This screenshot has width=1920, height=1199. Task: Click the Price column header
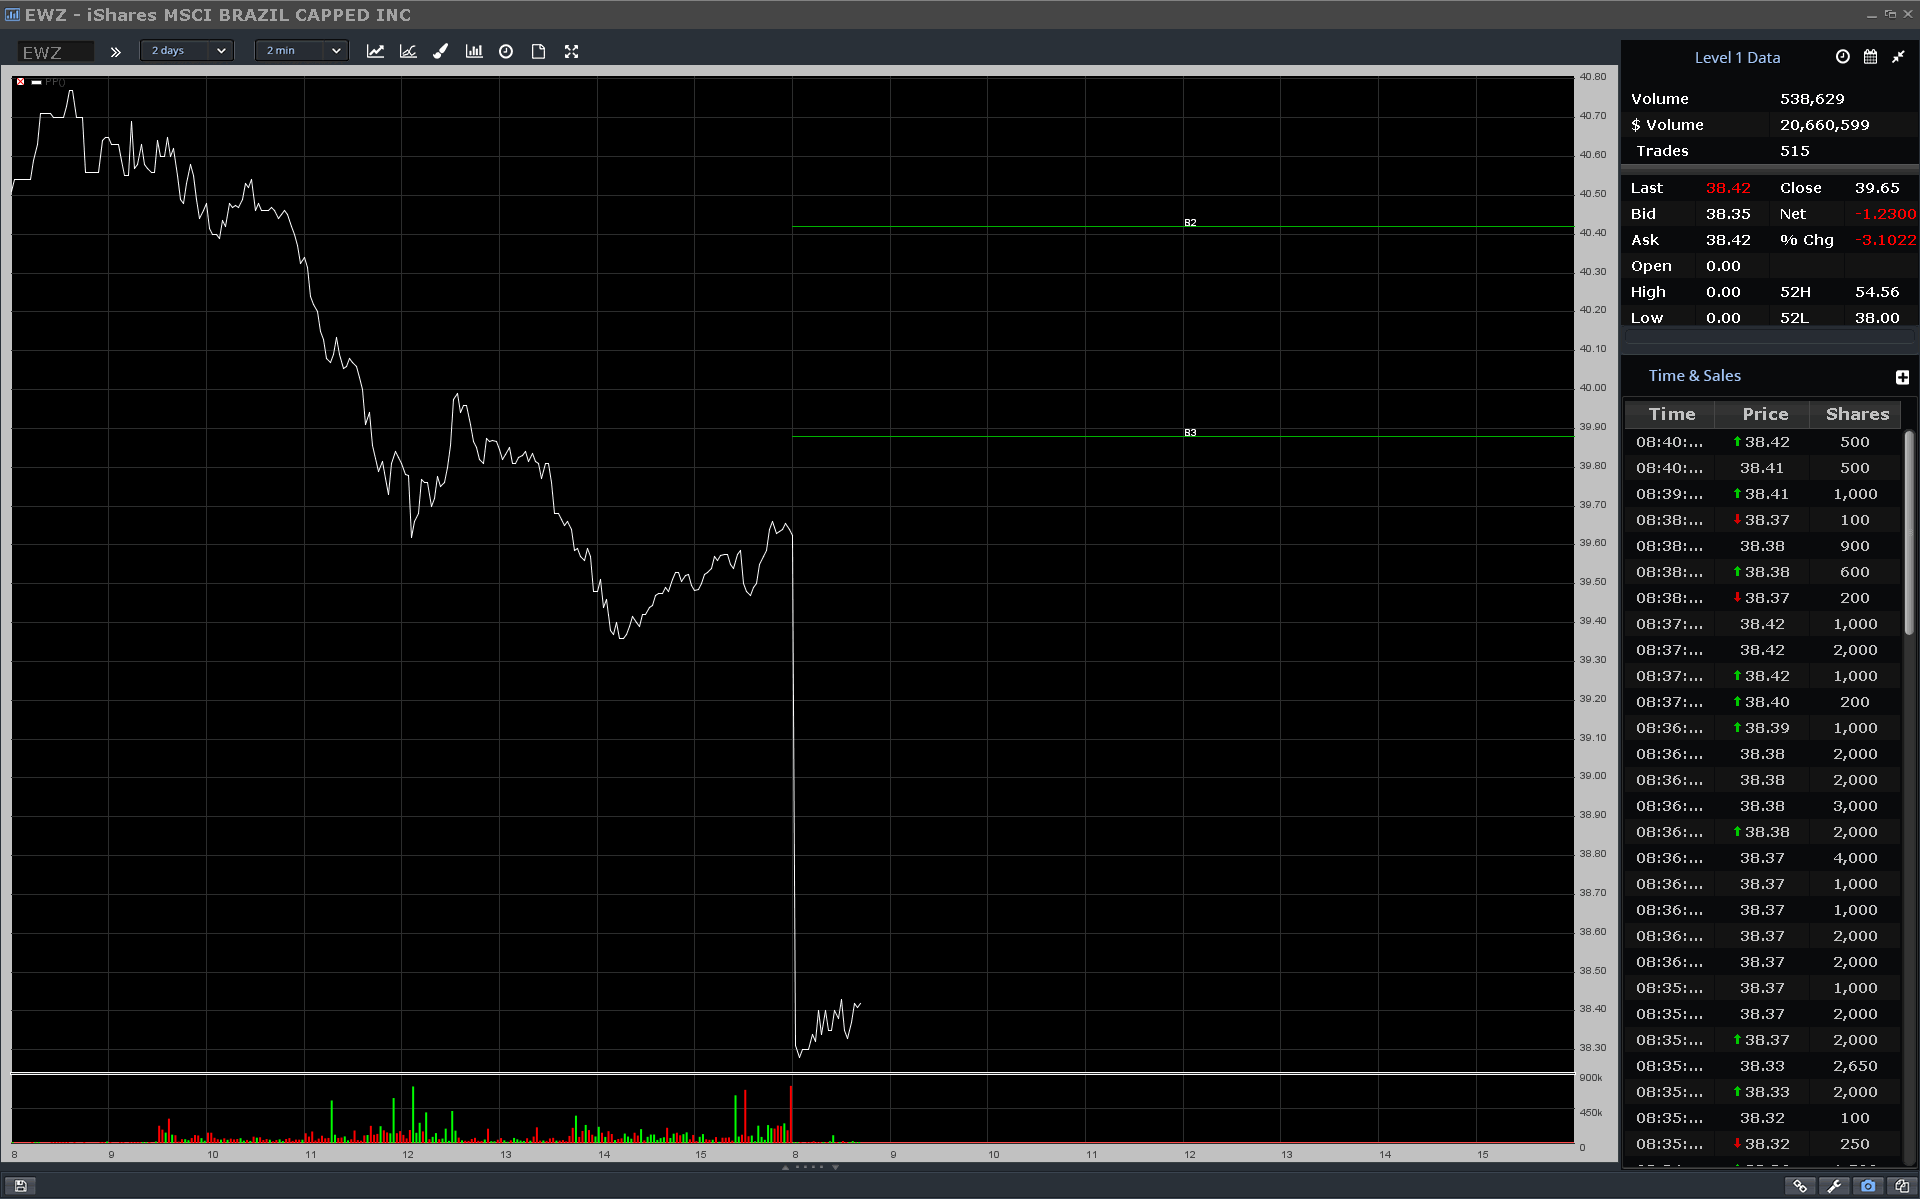click(1764, 414)
